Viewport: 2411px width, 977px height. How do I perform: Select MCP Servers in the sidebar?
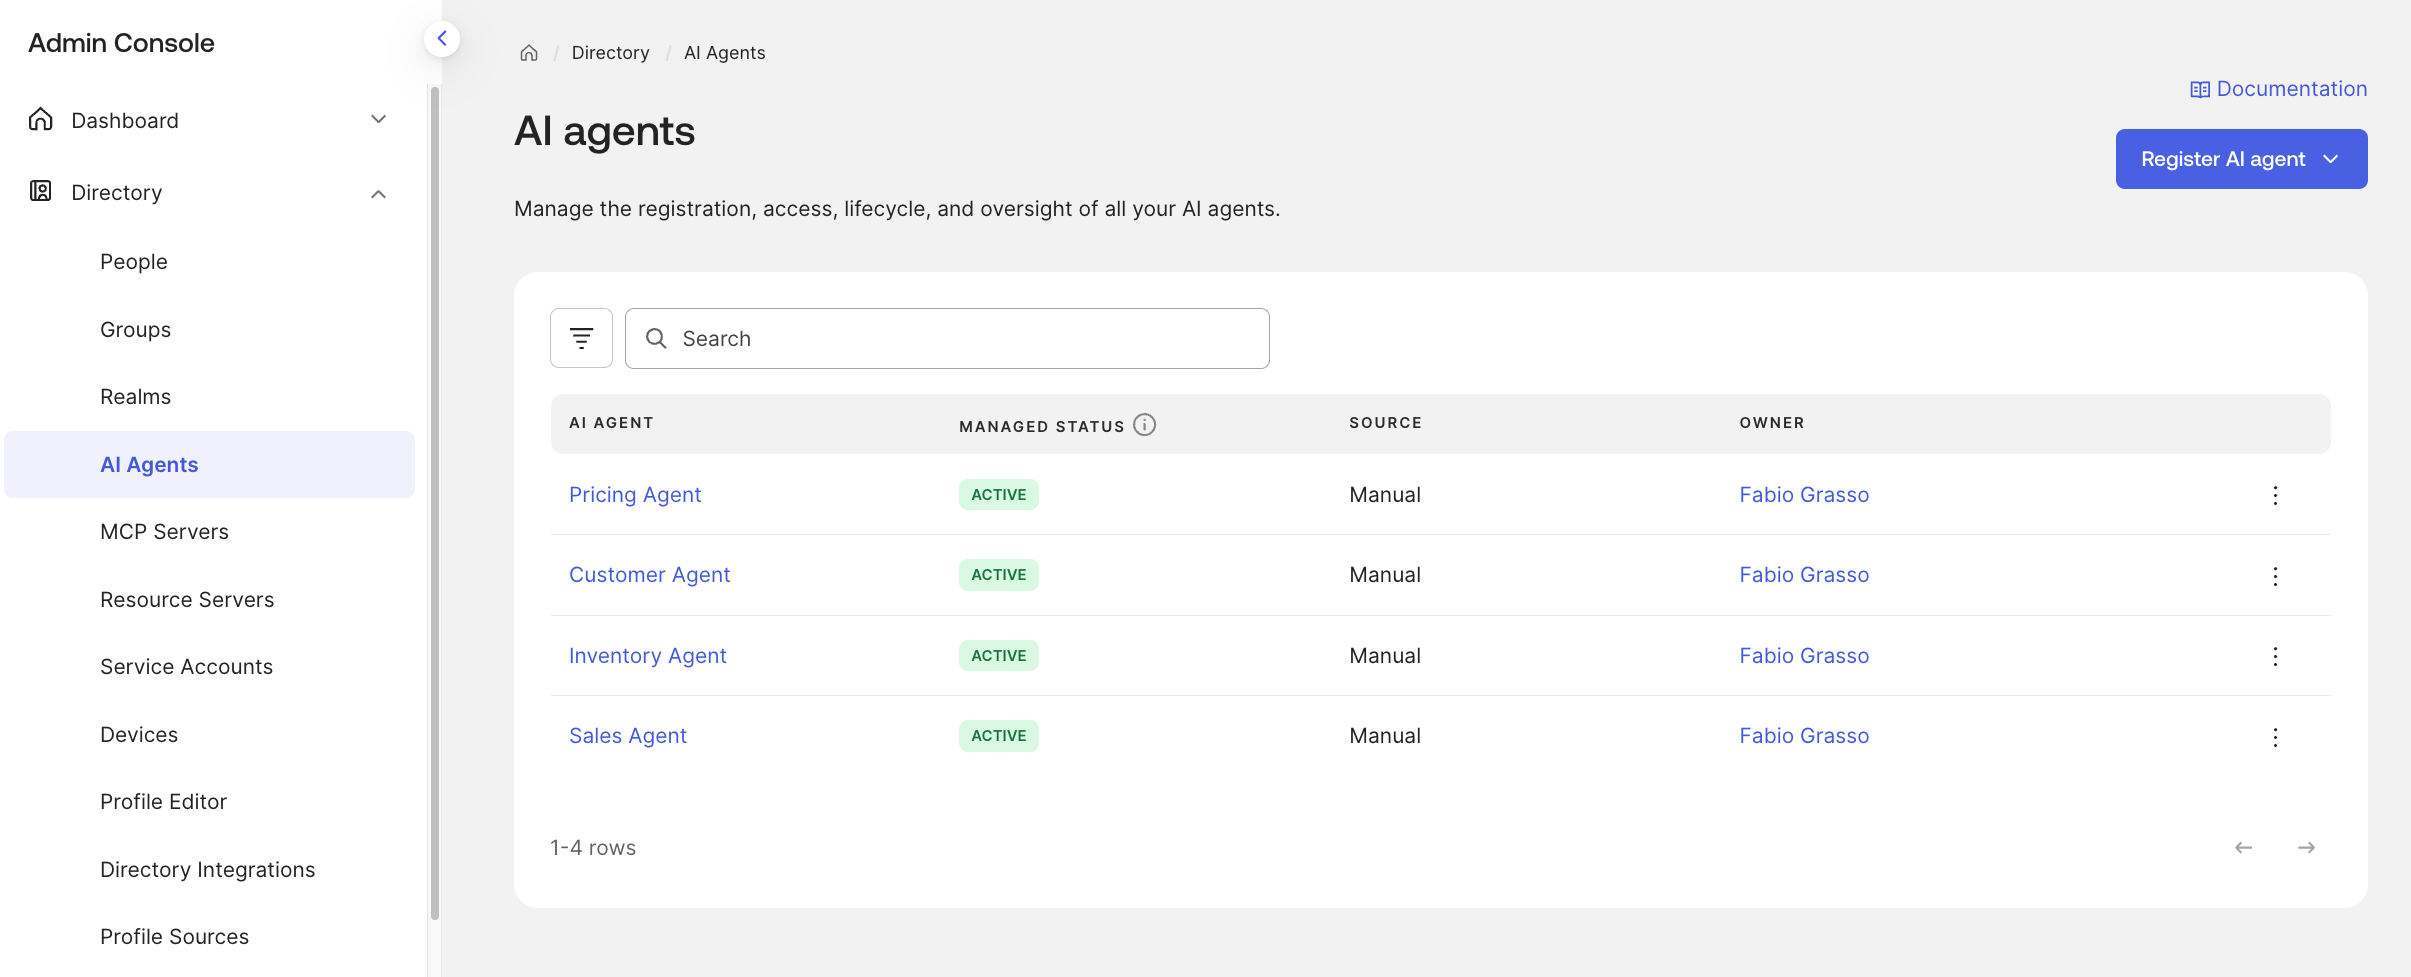coord(164,531)
